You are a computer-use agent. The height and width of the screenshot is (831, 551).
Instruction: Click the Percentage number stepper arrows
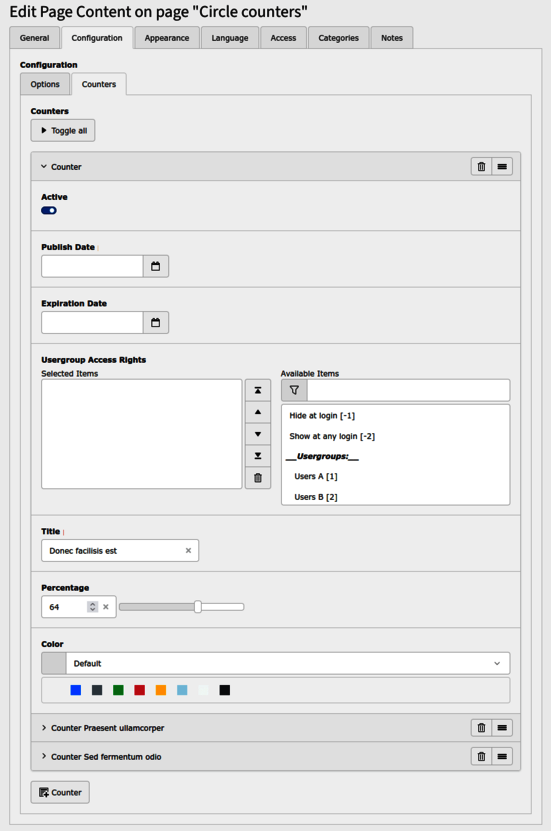(x=93, y=607)
